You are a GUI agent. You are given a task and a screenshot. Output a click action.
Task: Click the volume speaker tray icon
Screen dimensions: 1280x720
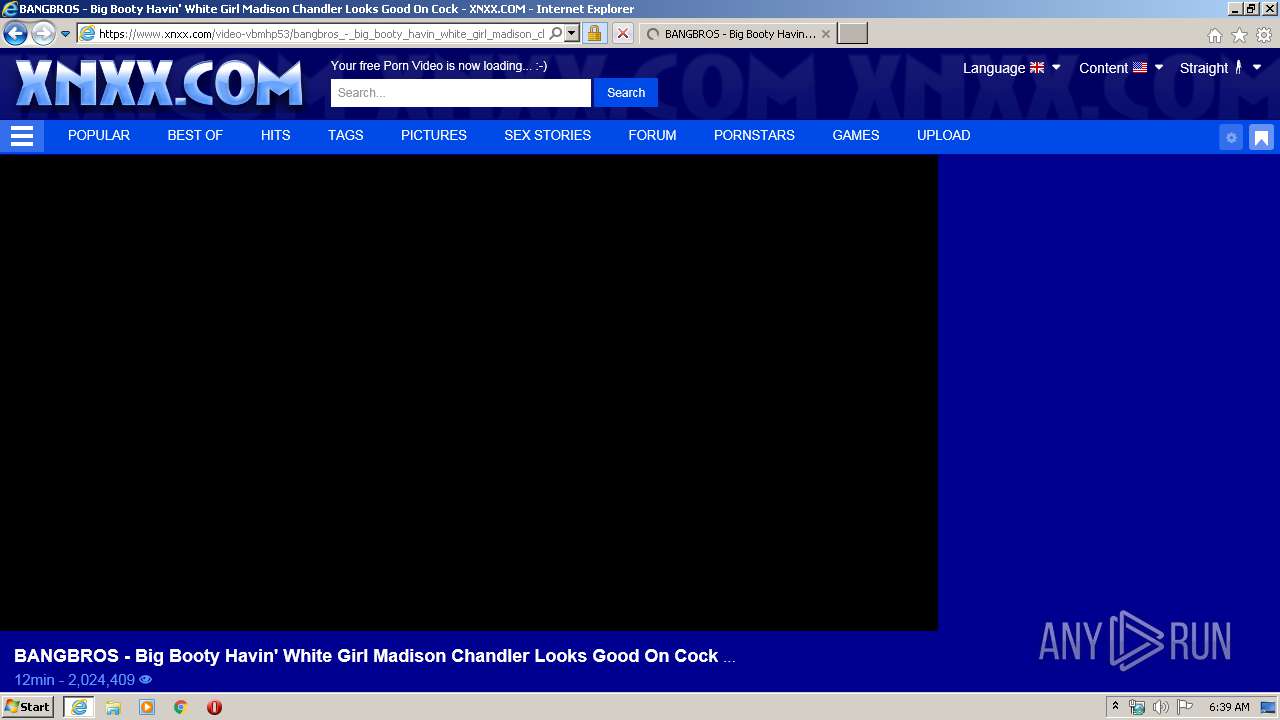1160,707
